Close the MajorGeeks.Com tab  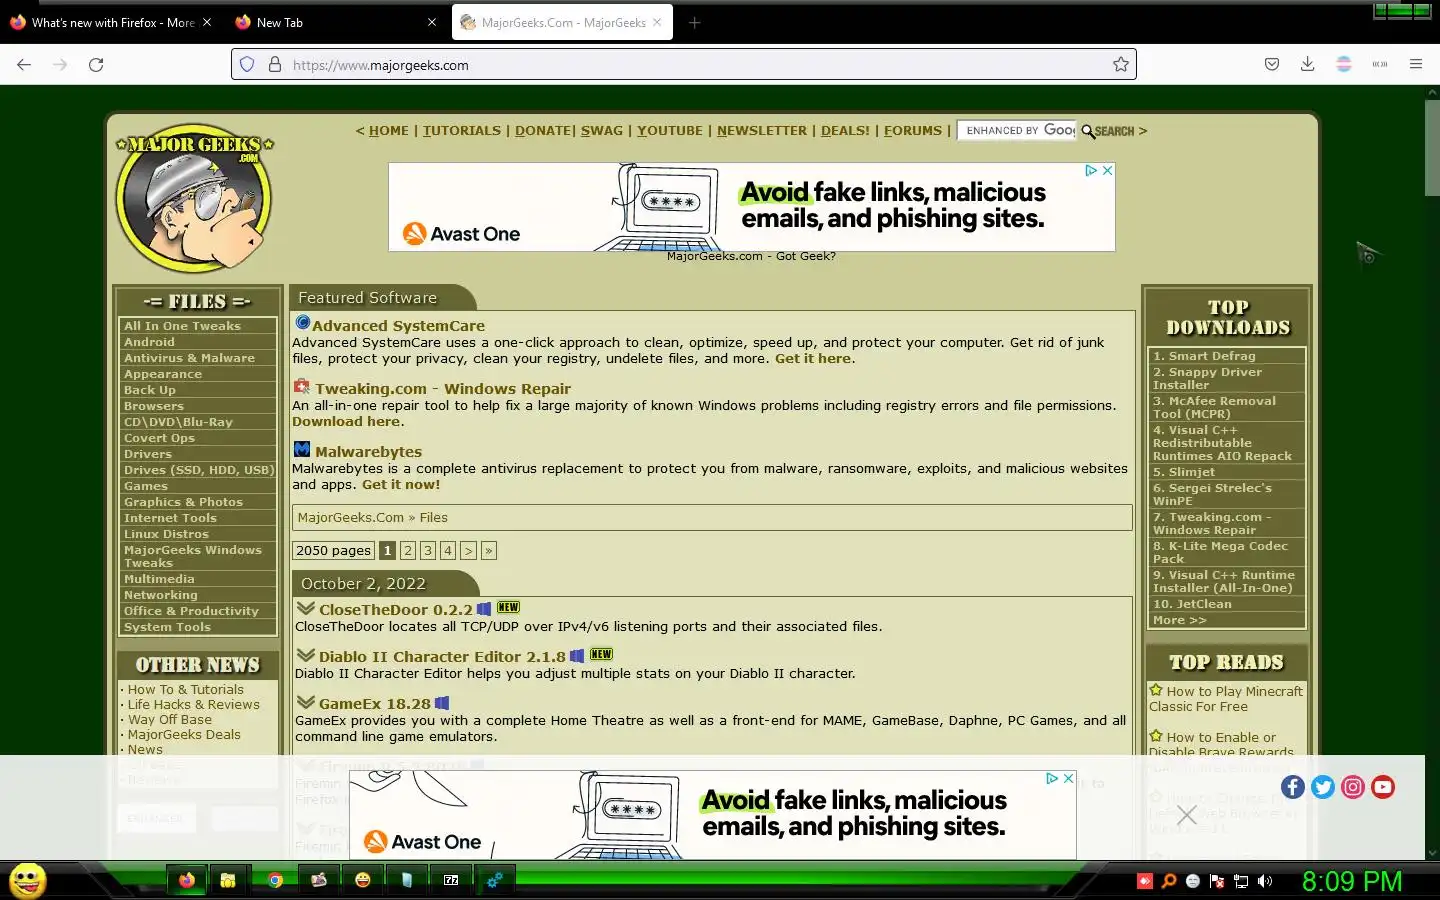pyautogui.click(x=657, y=22)
